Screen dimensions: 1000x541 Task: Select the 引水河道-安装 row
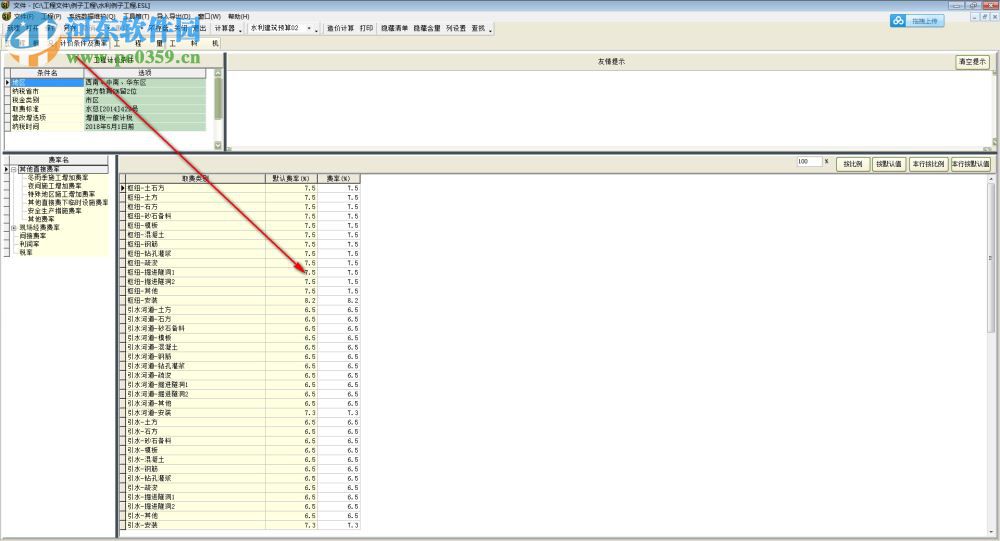coord(242,413)
